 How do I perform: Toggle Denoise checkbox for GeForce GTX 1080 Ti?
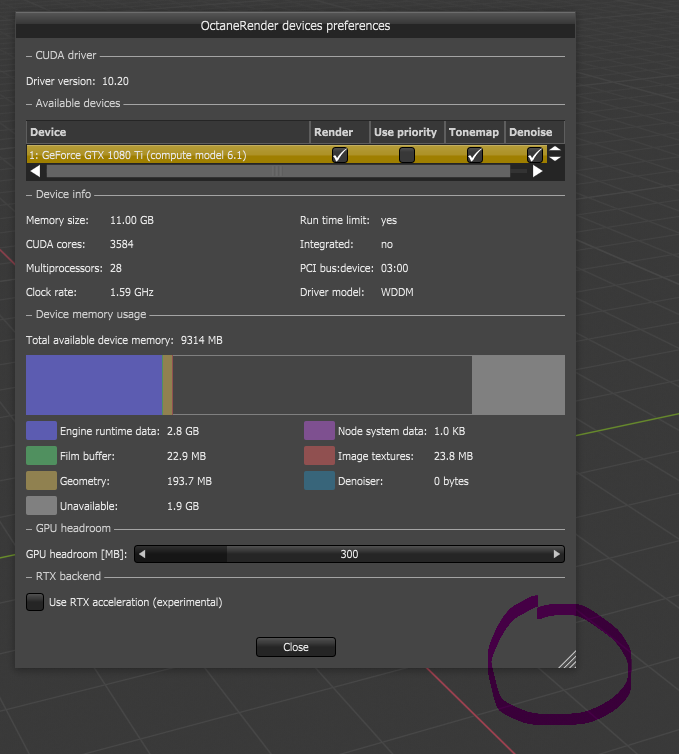click(535, 155)
